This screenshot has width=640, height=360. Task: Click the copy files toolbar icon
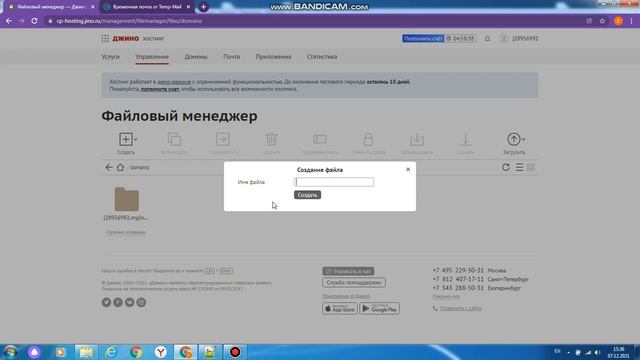pyautogui.click(x=174, y=139)
